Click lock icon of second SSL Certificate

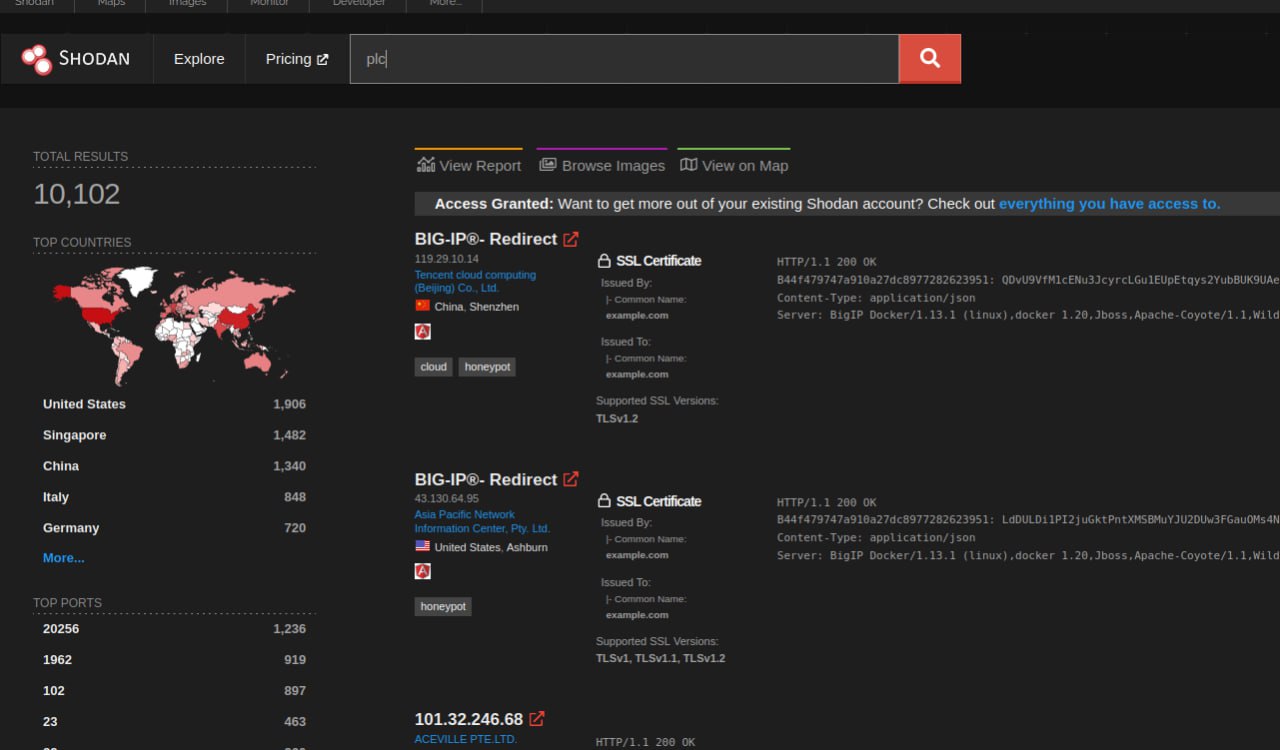[604, 501]
